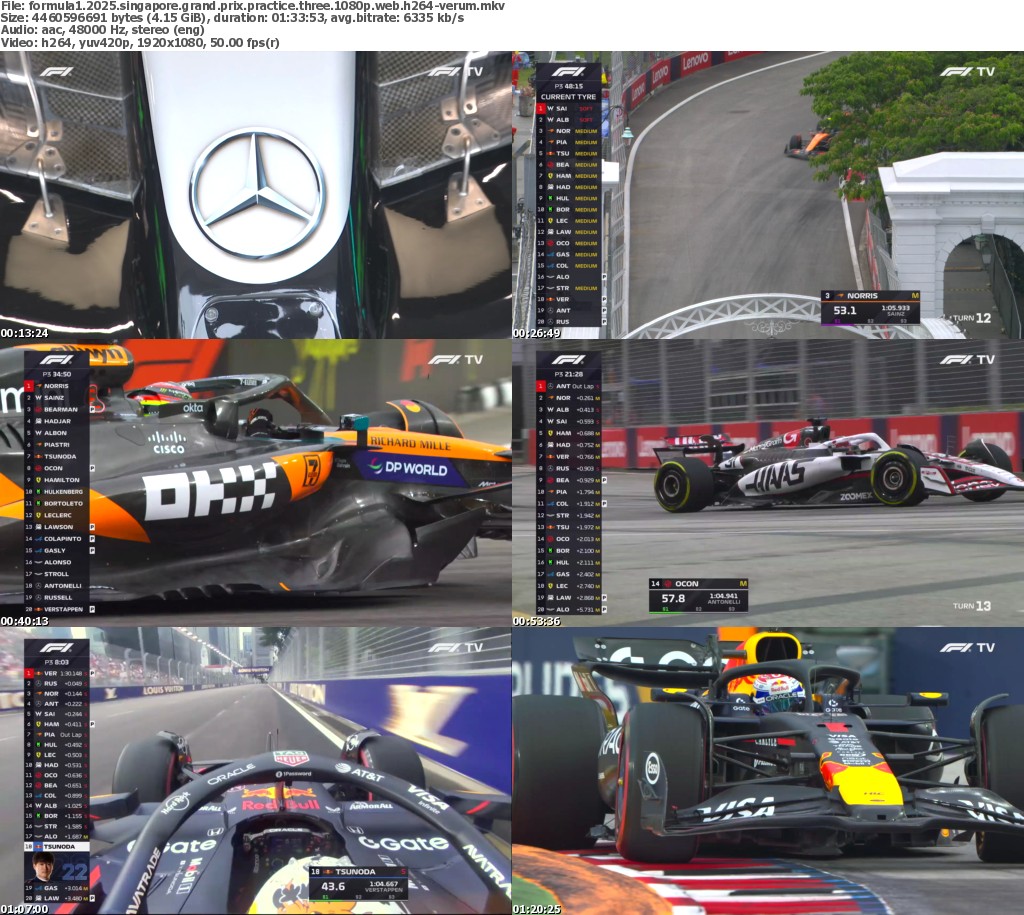Open the frame stamped 01:20:25
The height and width of the screenshot is (915, 1024).
click(768, 770)
